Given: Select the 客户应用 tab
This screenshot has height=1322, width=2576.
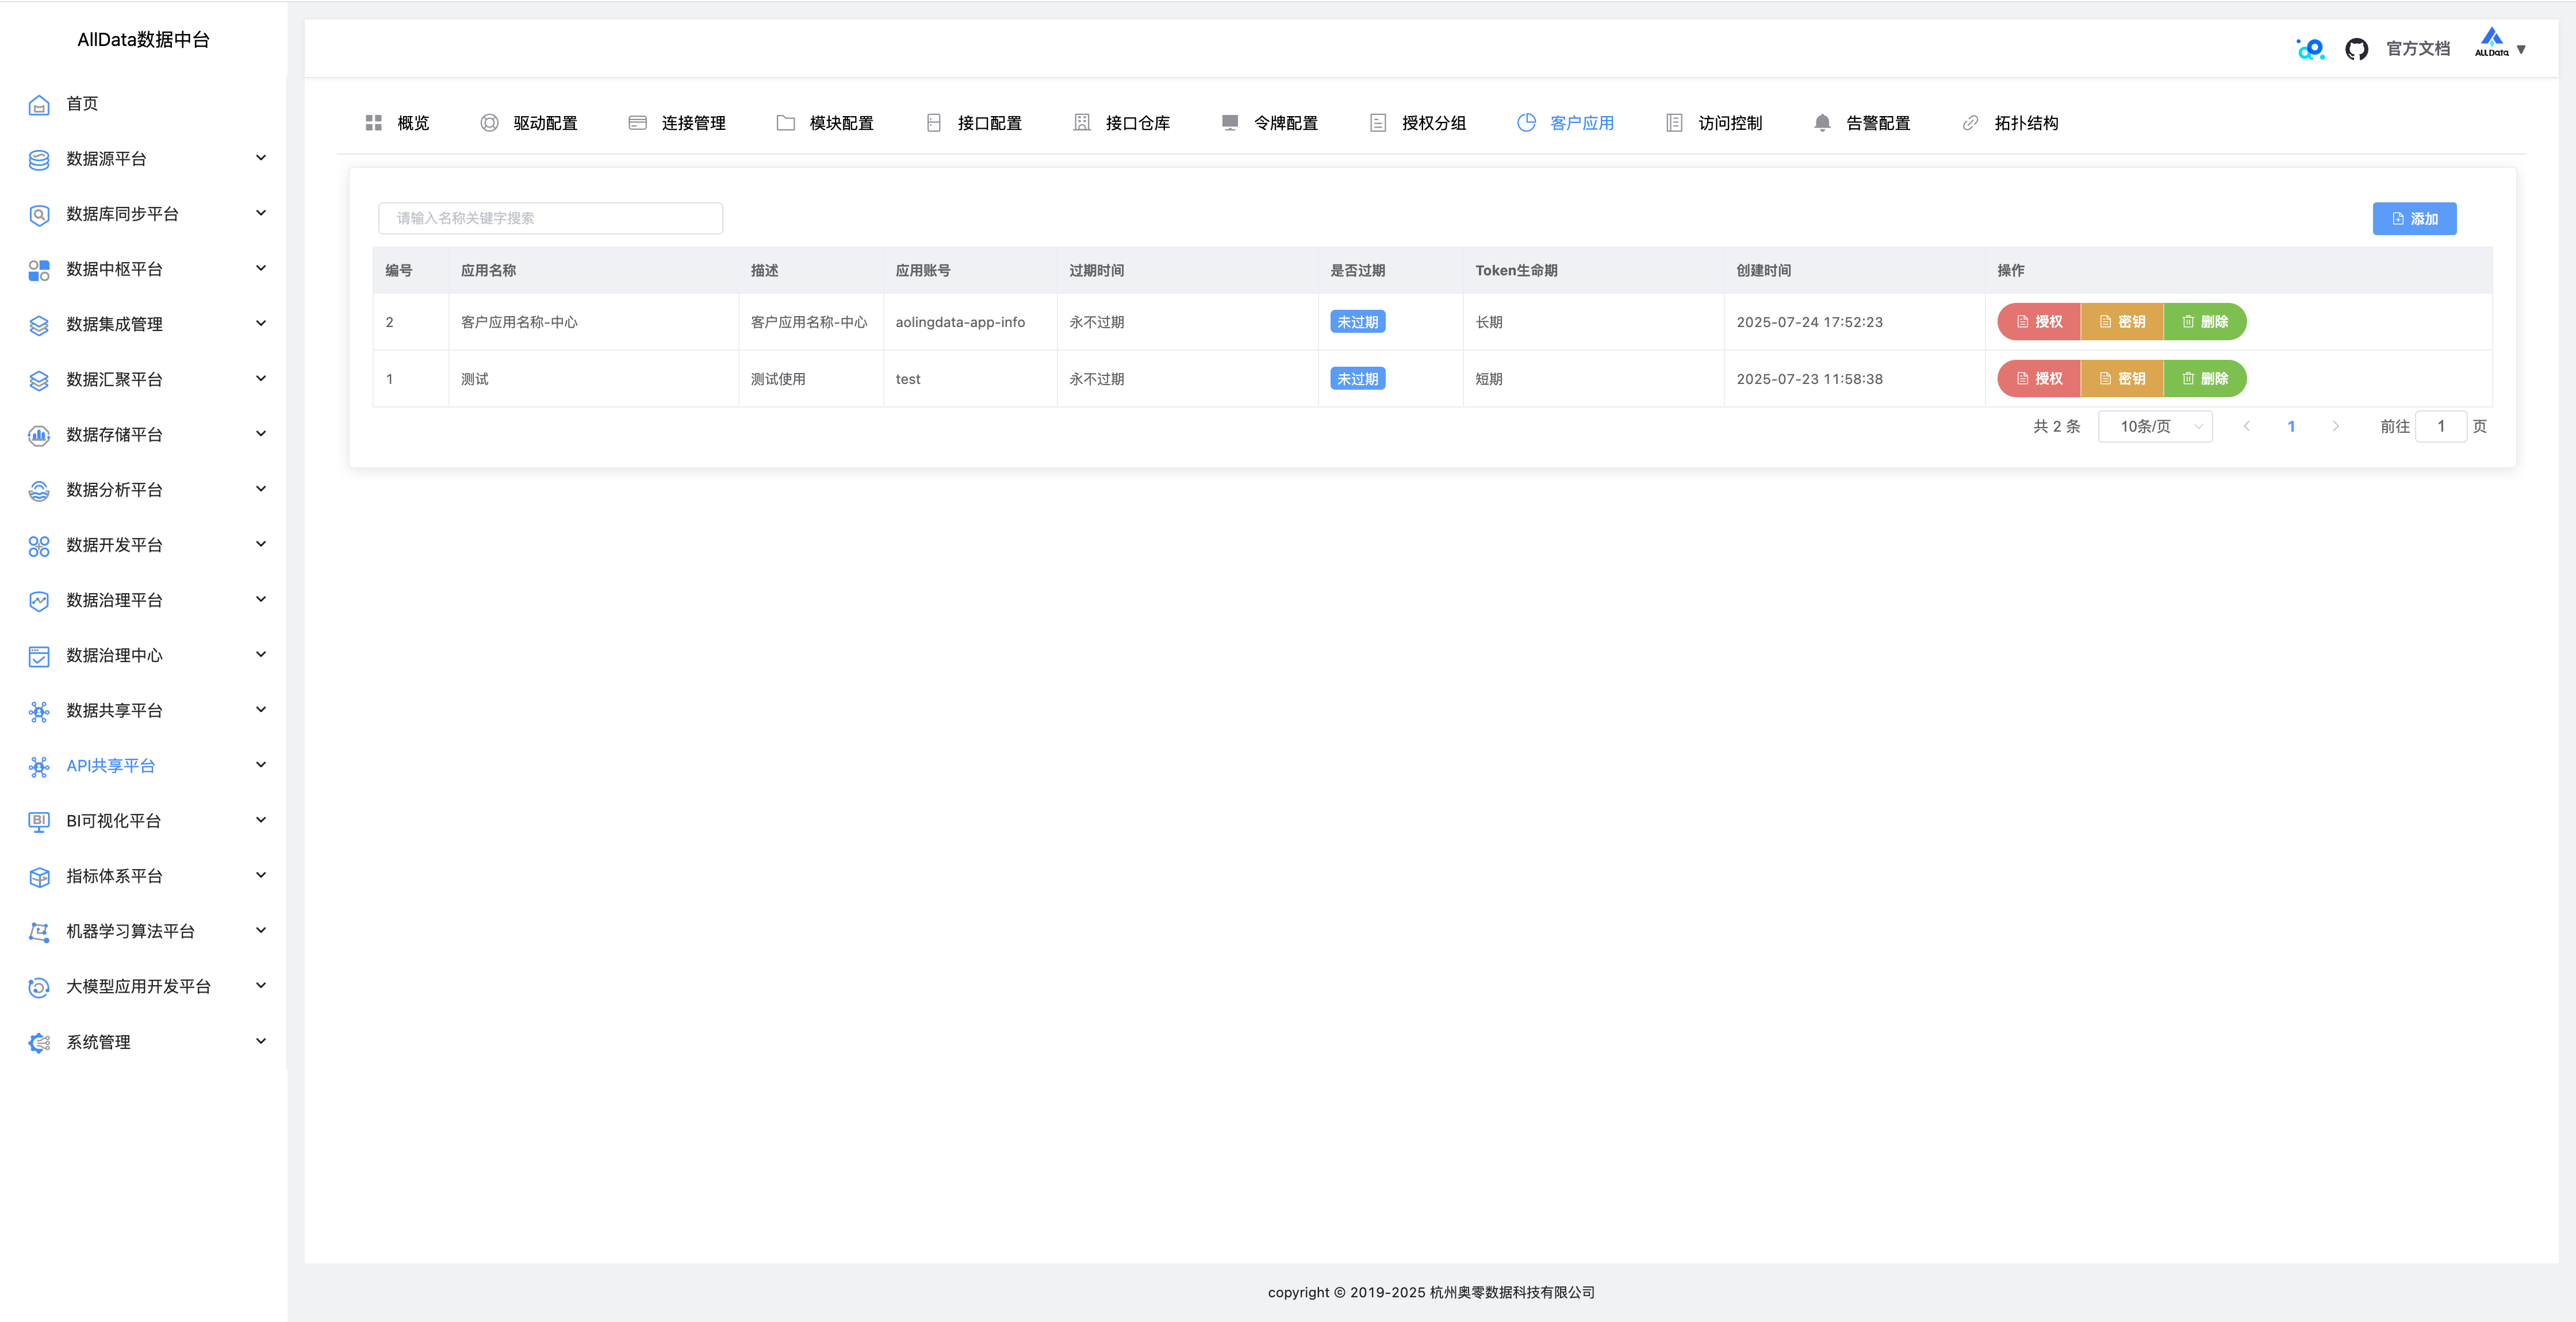Looking at the screenshot, I should coord(1565,123).
